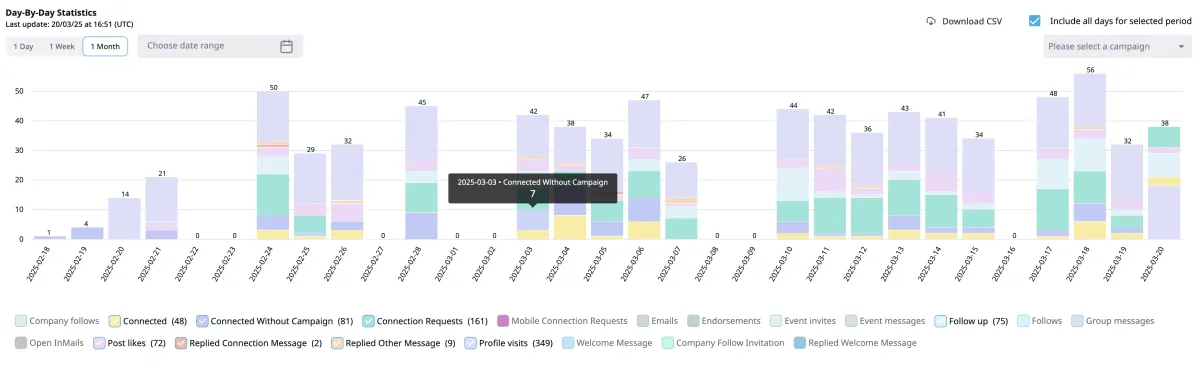Select the 1 Month tab
The image size is (1200, 374).
[x=105, y=46]
